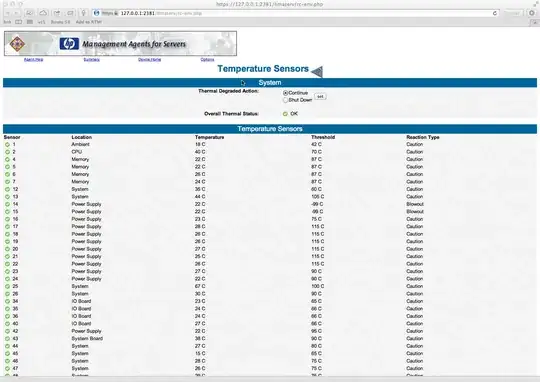Click the share icon in browser toolbar
The width and height of the screenshot is (540, 382).
tap(57, 13)
